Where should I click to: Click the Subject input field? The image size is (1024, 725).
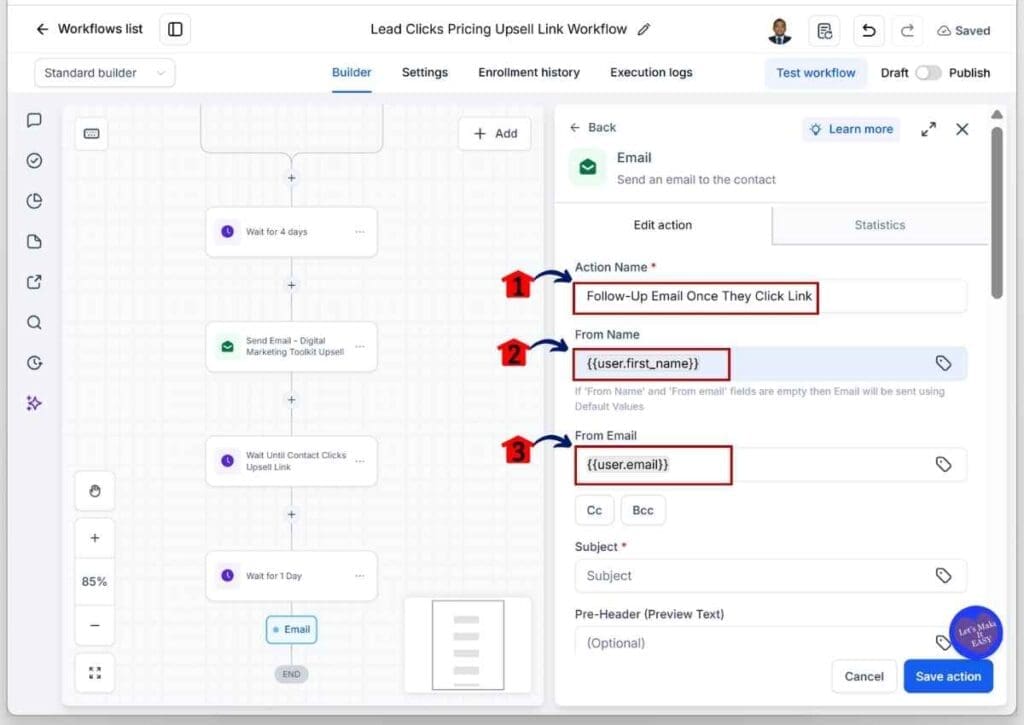click(770, 576)
